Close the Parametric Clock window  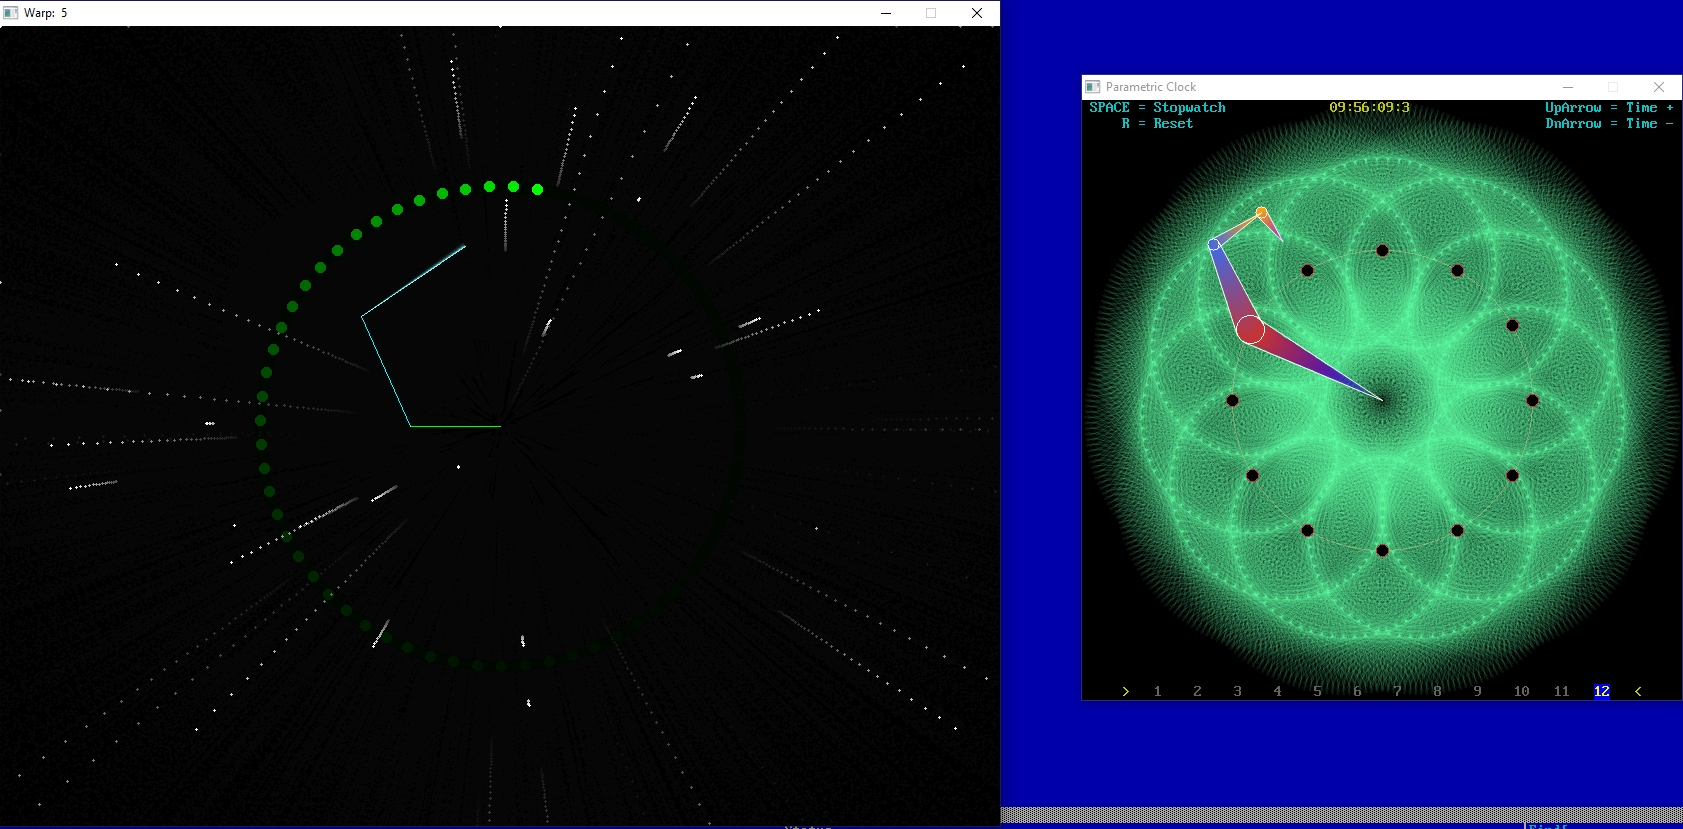(1659, 87)
